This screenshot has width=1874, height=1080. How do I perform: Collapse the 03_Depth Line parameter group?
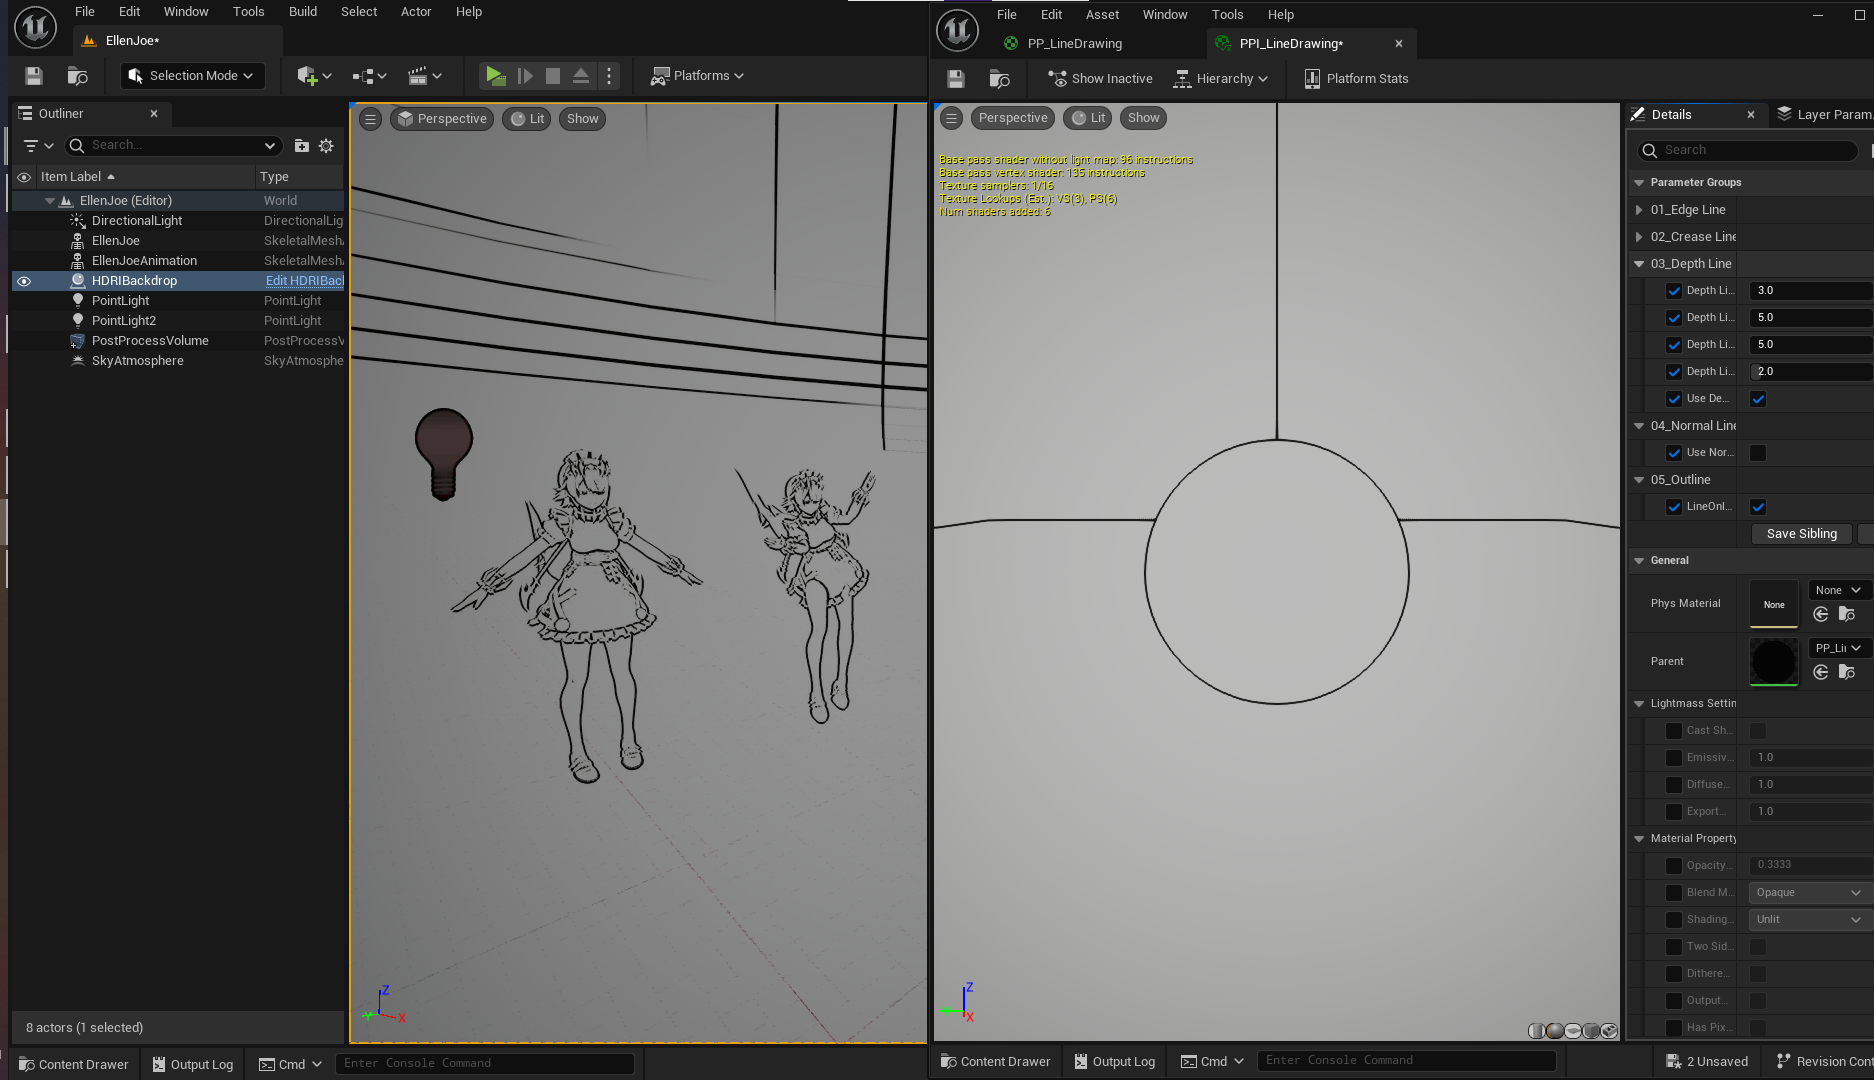pyautogui.click(x=1639, y=264)
